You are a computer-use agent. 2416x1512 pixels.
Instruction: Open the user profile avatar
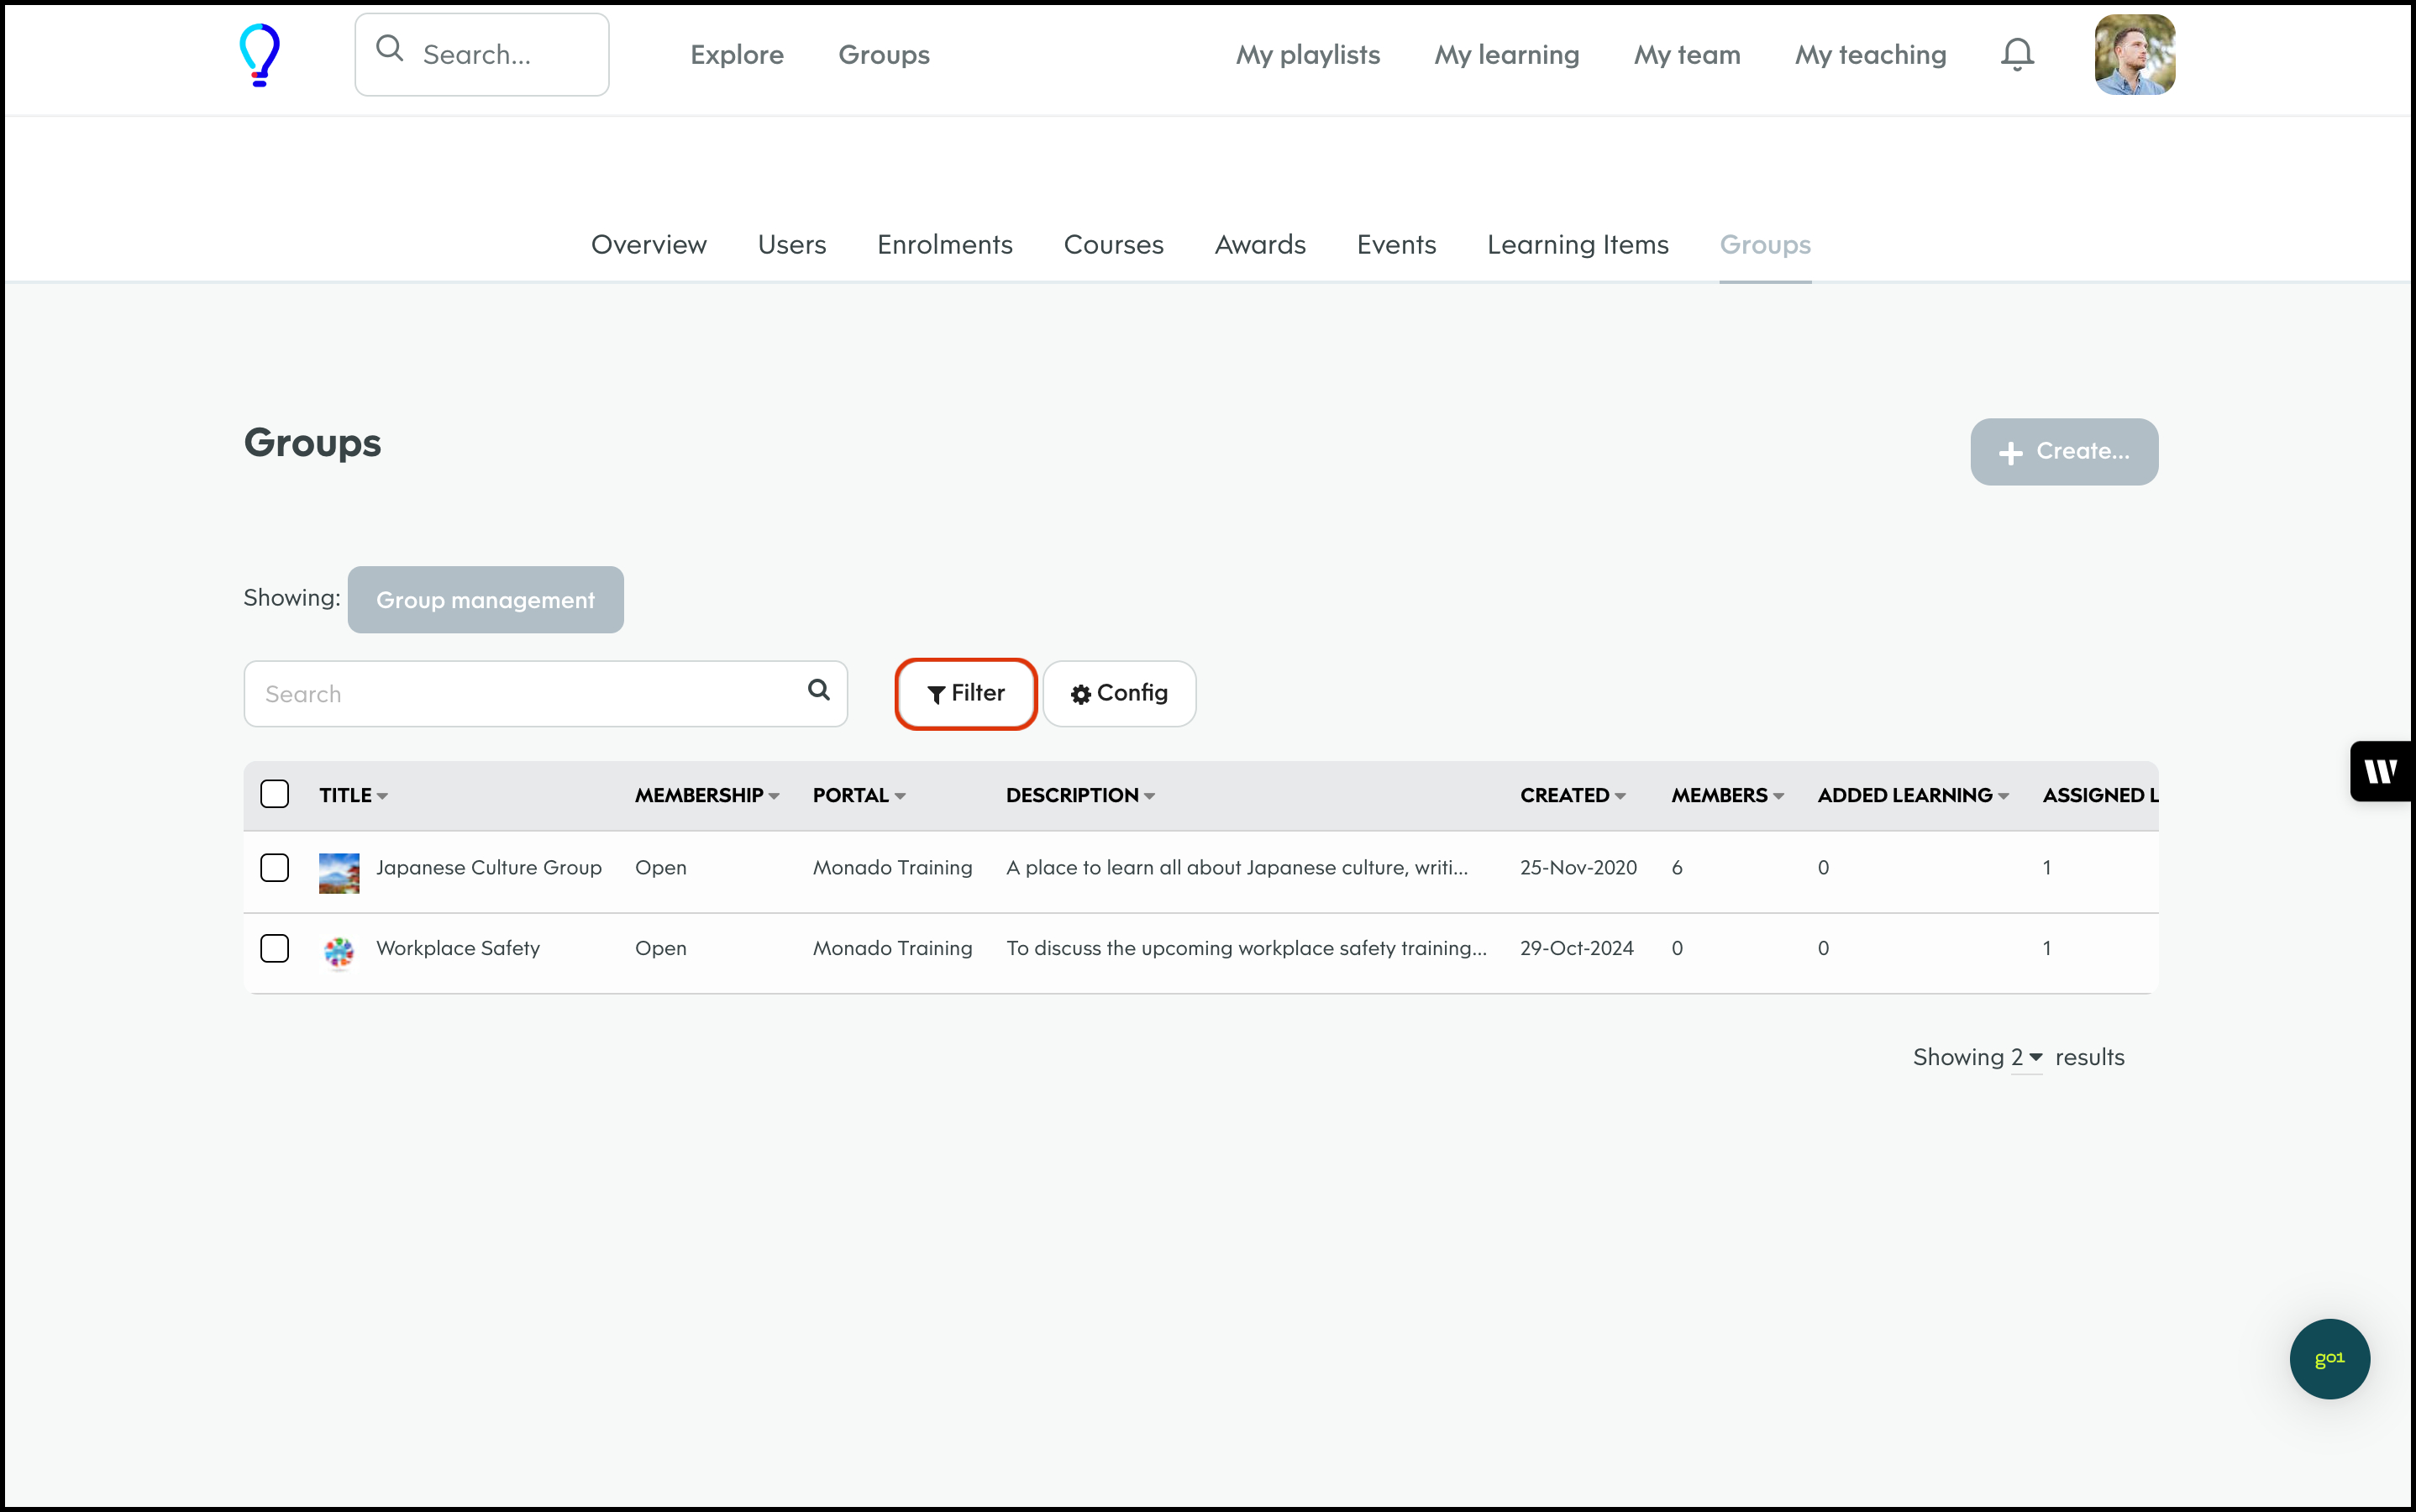(2134, 55)
